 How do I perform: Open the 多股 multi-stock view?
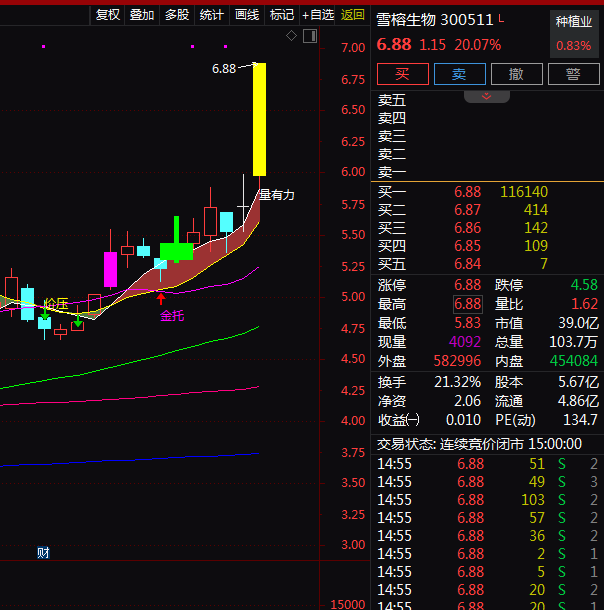pyautogui.click(x=177, y=14)
